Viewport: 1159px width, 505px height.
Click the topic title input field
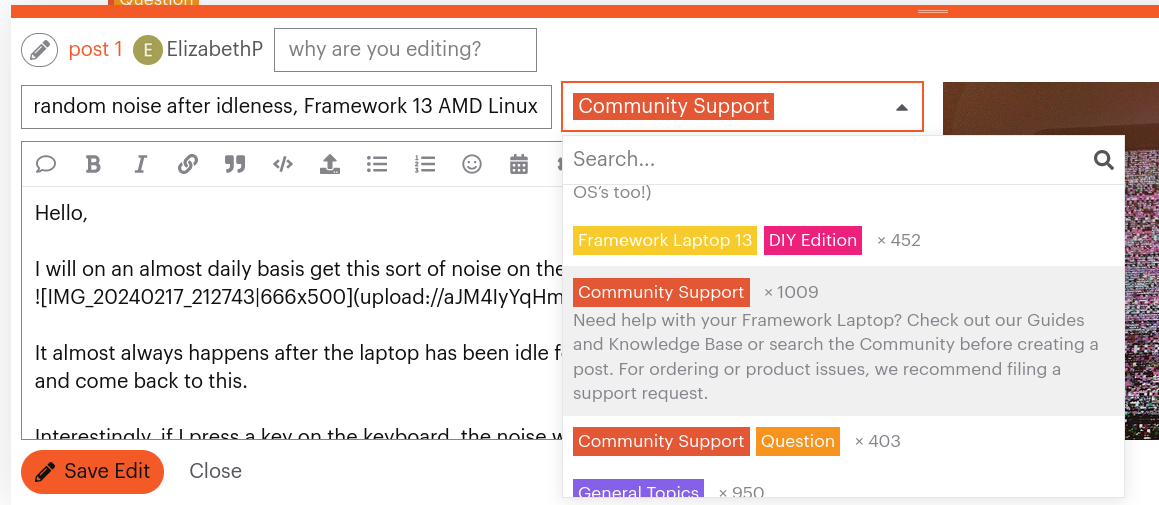(286, 106)
